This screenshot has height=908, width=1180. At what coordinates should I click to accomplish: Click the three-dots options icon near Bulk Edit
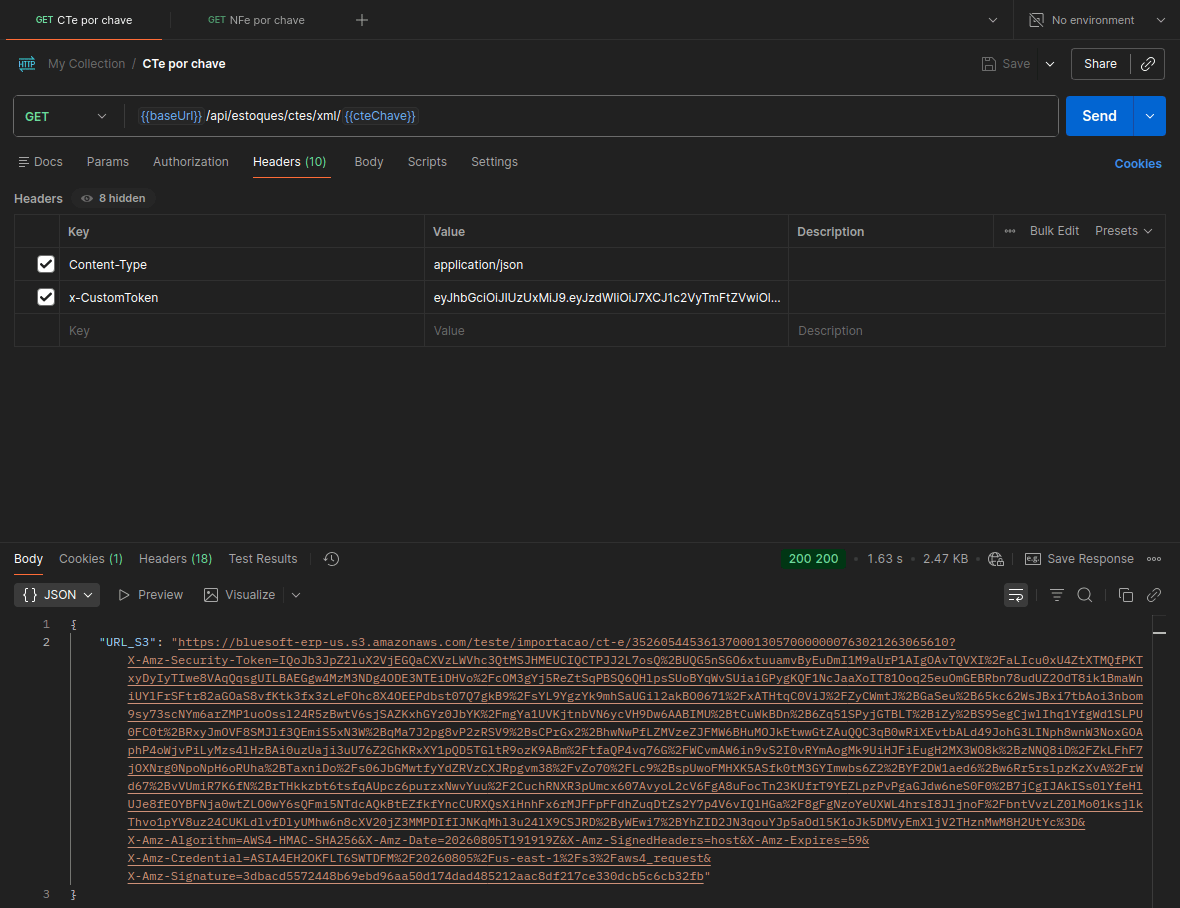click(x=1010, y=231)
